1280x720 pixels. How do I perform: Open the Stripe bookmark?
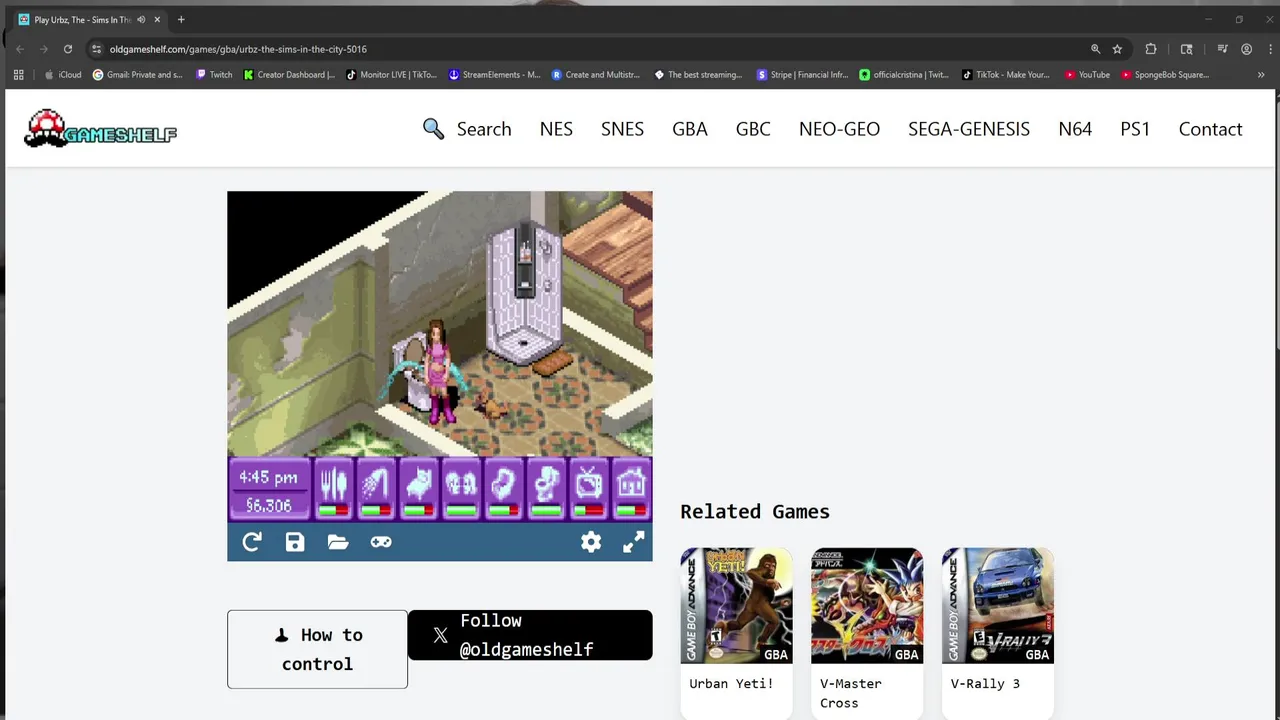point(802,75)
